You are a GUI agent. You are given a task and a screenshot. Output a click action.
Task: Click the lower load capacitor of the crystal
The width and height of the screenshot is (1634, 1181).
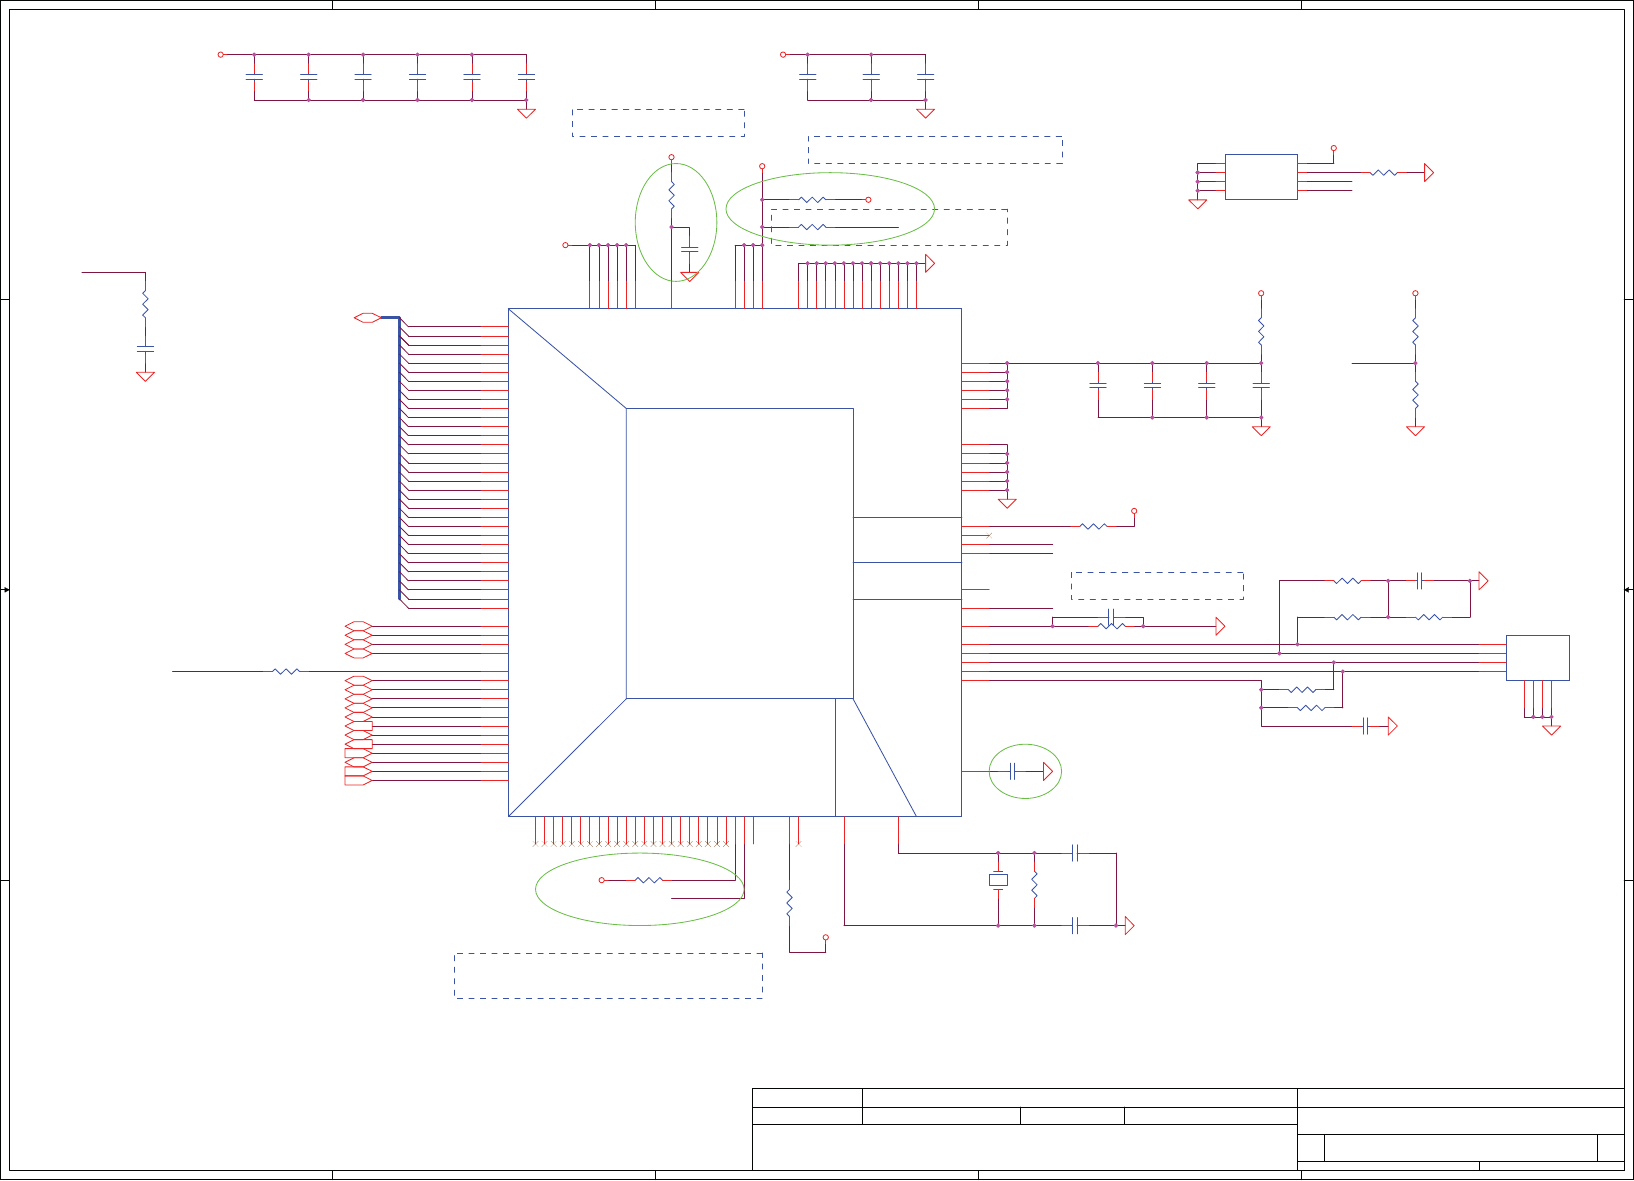click(1075, 926)
